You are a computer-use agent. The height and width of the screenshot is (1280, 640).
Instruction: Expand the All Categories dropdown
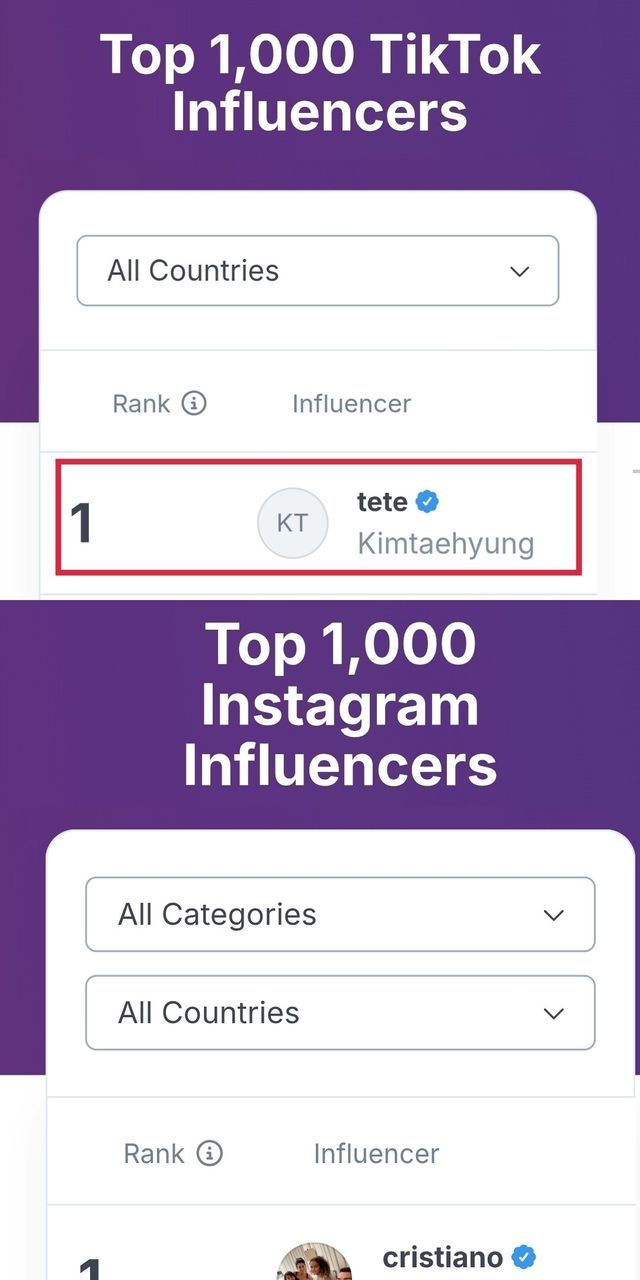[340, 914]
